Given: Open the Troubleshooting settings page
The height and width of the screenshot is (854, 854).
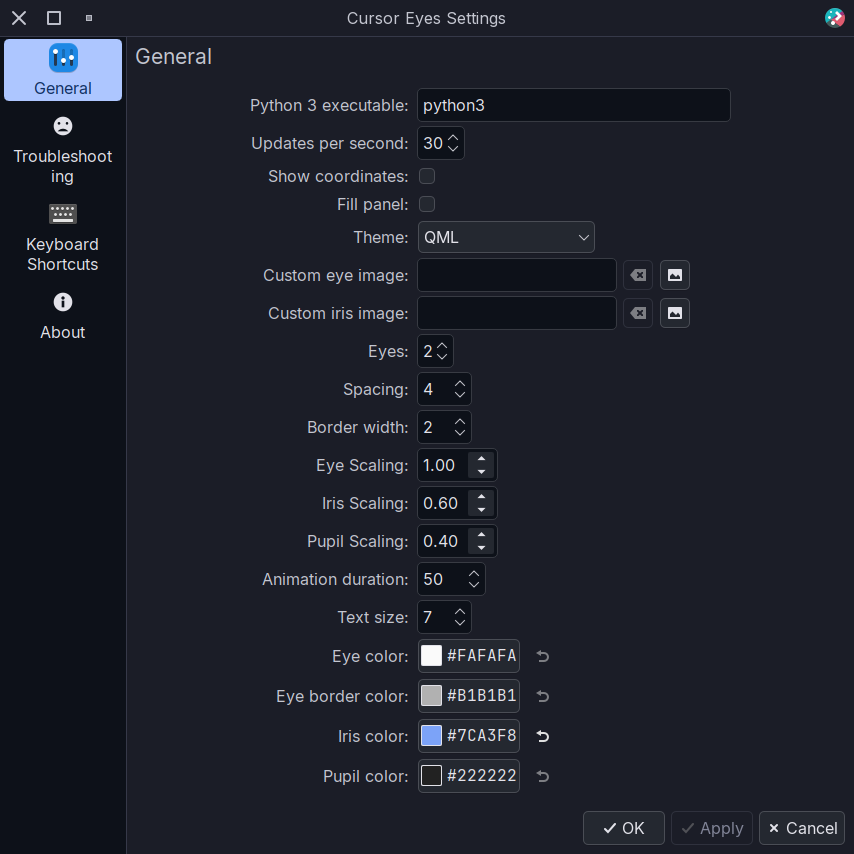Looking at the screenshot, I should point(63,150).
